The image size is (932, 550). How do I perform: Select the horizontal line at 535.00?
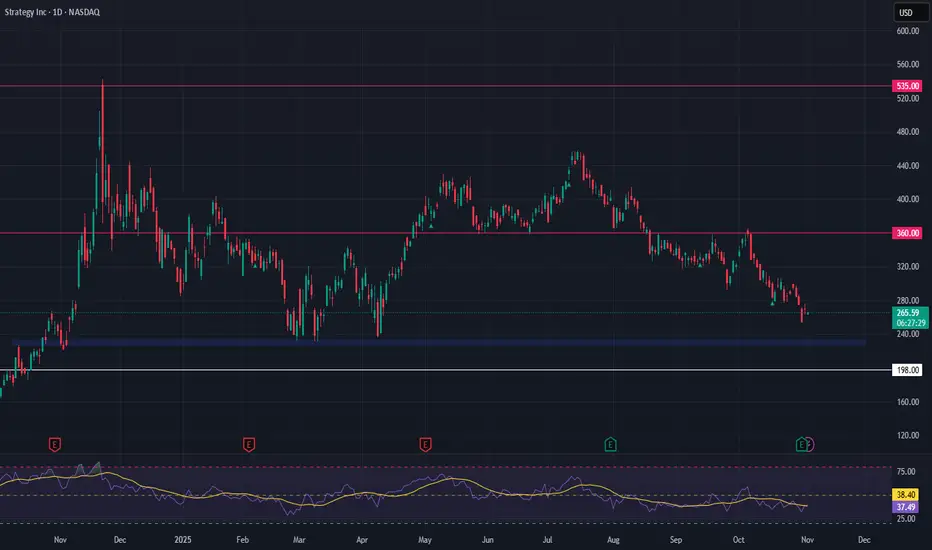click(446, 86)
